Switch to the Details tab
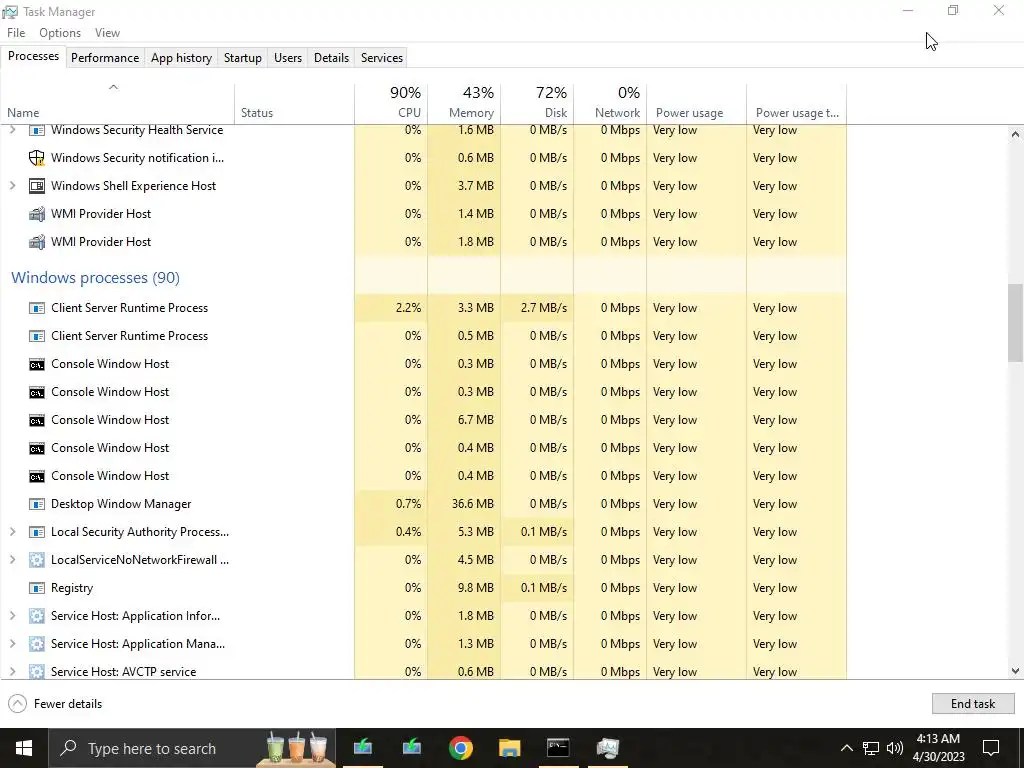 331,57
